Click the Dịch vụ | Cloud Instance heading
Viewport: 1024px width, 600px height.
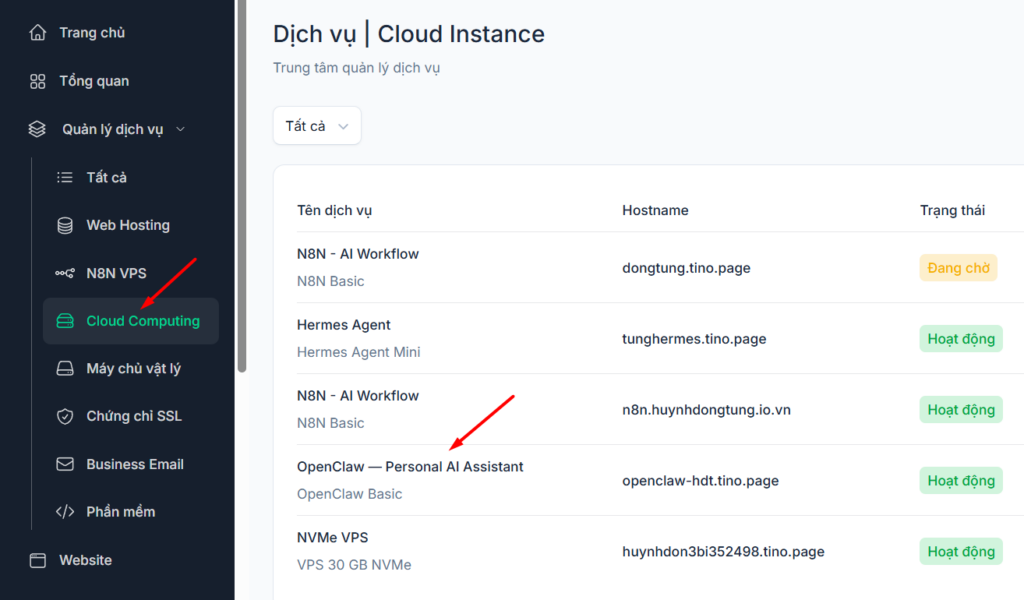coord(409,34)
